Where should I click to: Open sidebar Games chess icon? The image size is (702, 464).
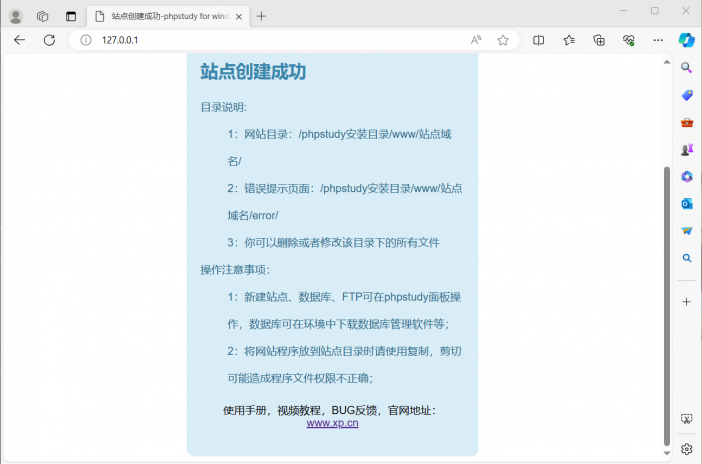point(687,150)
